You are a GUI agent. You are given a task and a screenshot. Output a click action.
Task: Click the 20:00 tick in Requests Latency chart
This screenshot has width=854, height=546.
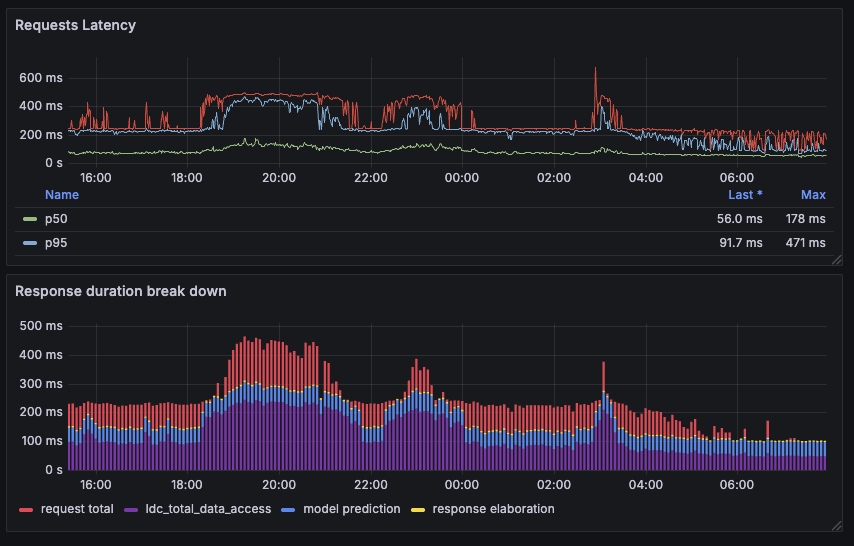coord(279,178)
